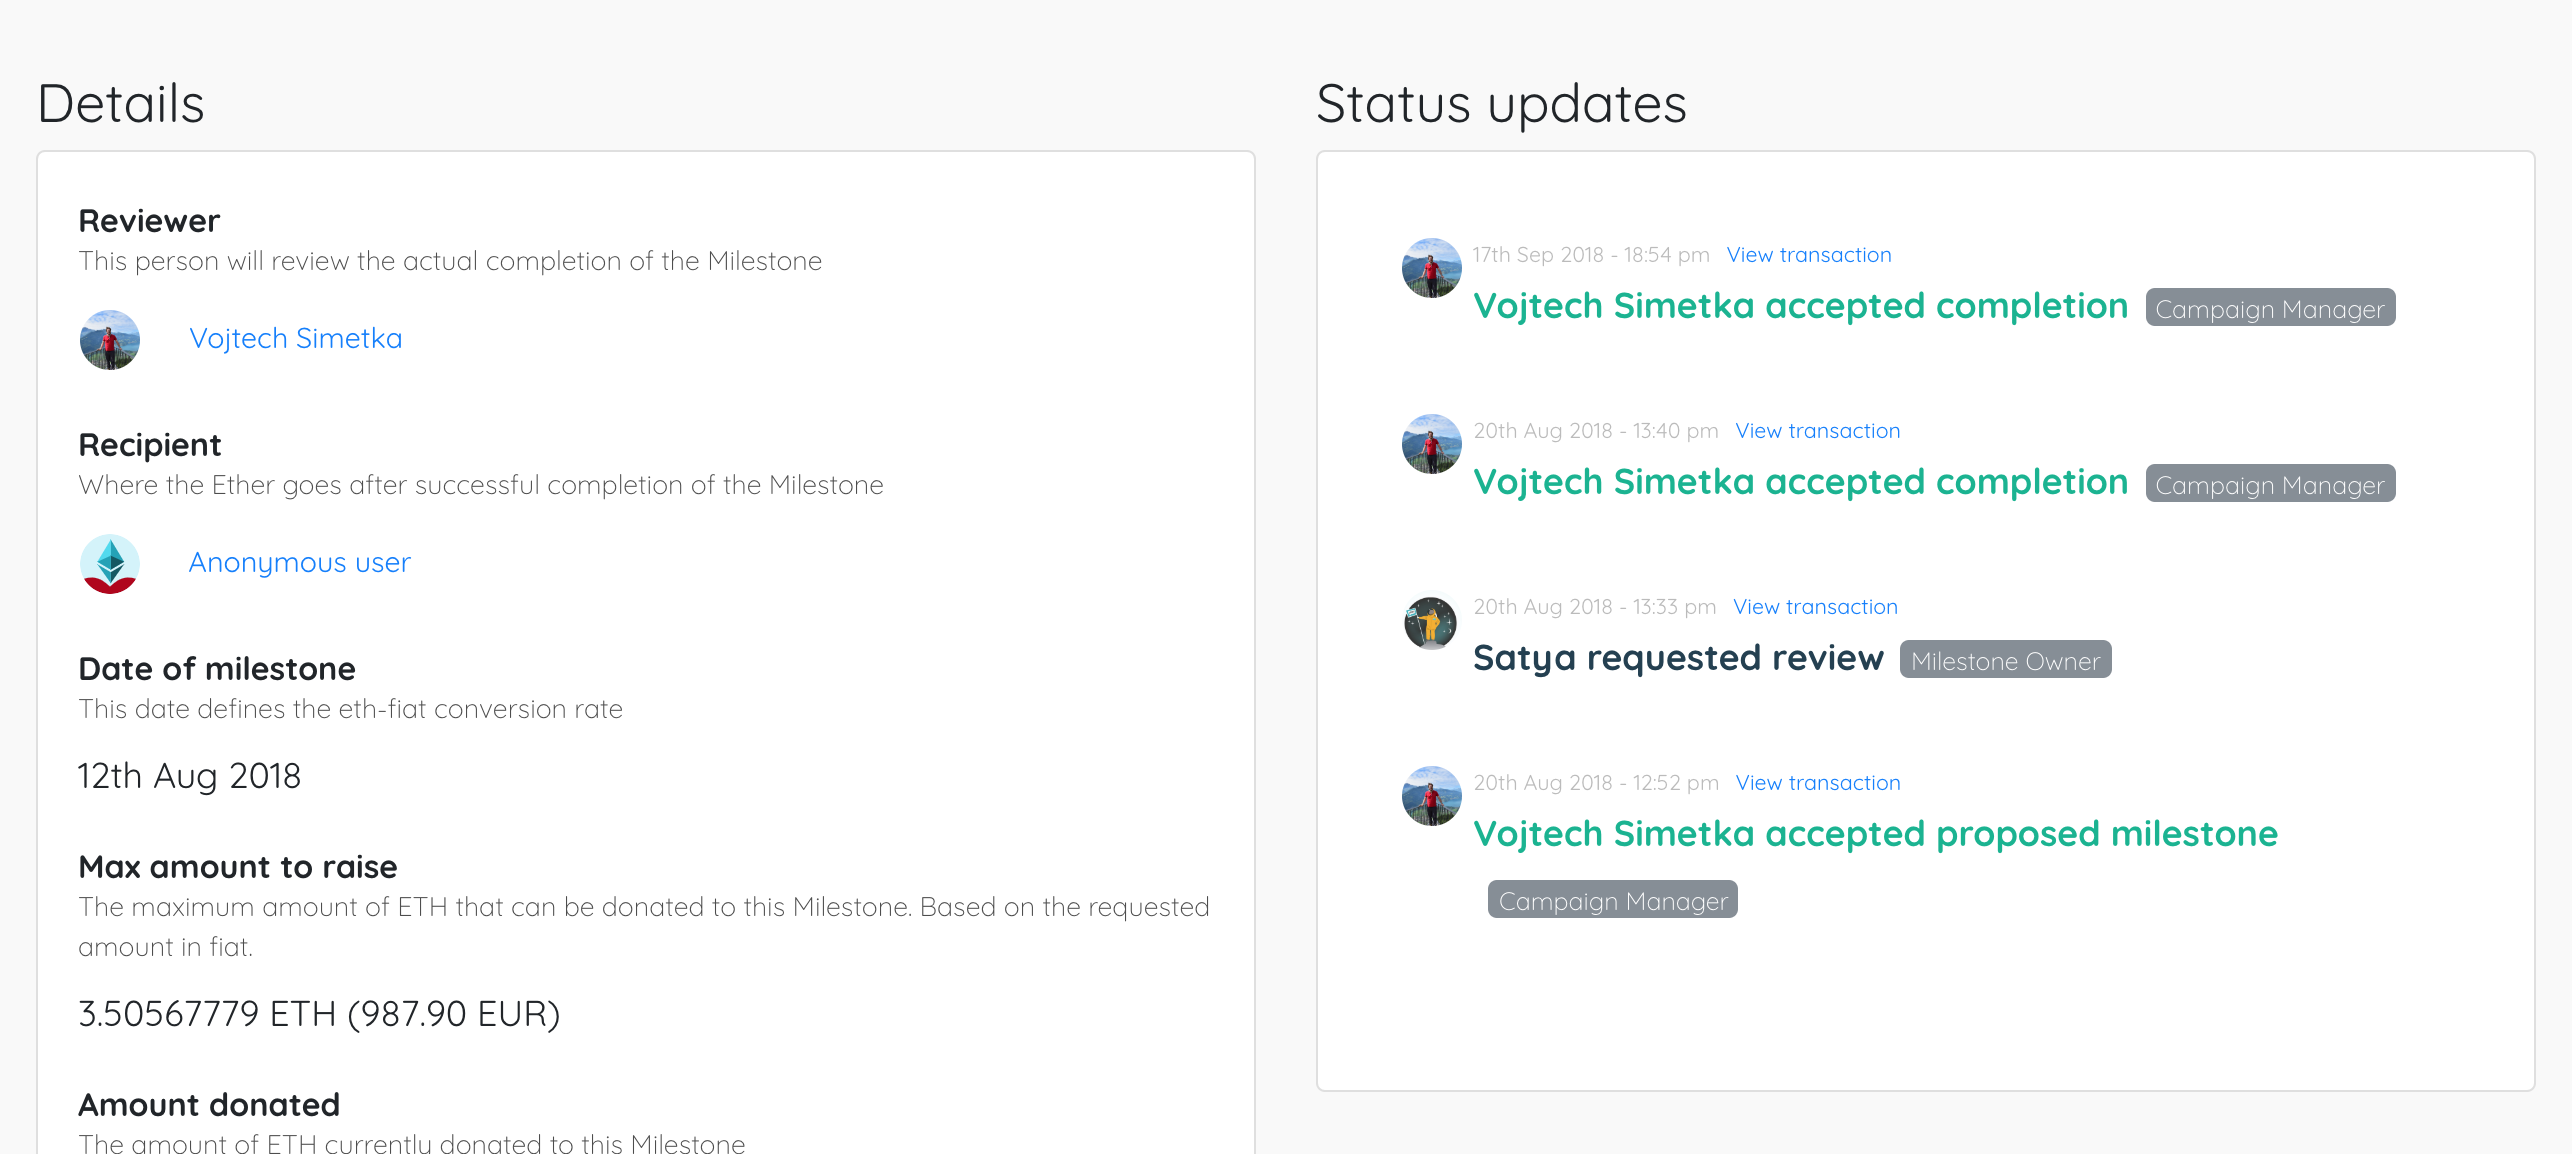View transaction for the 13:33 pm update

click(1815, 607)
